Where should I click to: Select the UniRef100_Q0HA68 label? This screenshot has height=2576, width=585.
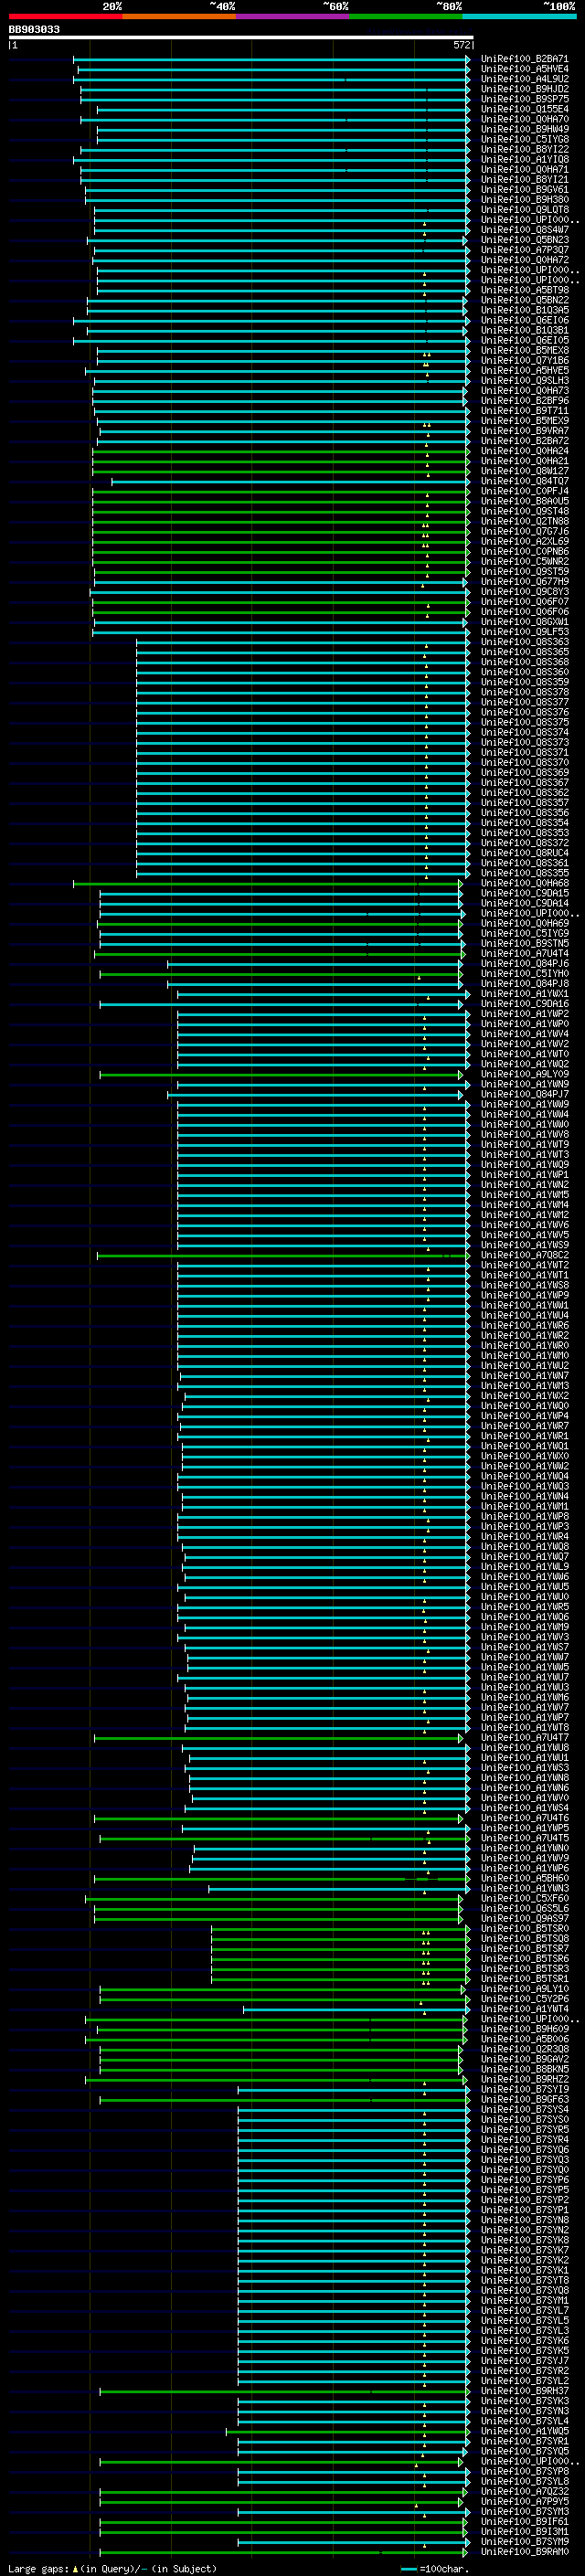pyautogui.click(x=525, y=883)
